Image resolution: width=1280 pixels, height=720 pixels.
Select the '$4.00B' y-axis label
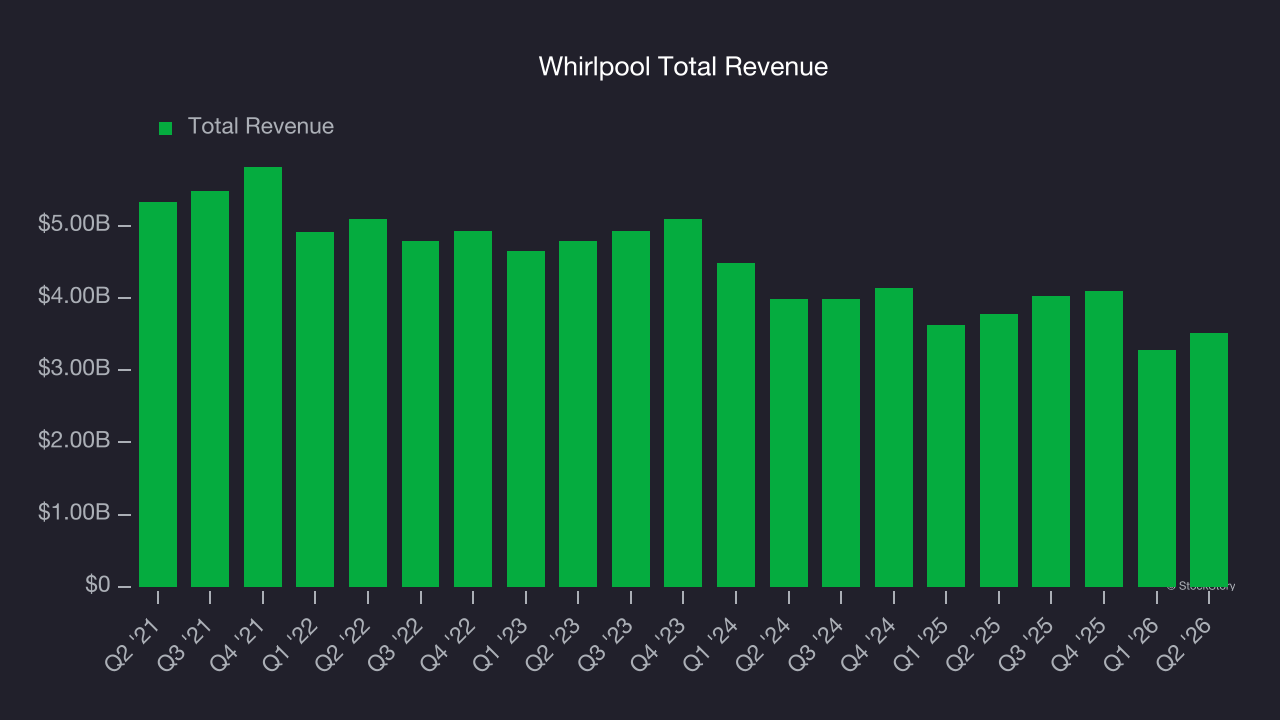click(74, 296)
